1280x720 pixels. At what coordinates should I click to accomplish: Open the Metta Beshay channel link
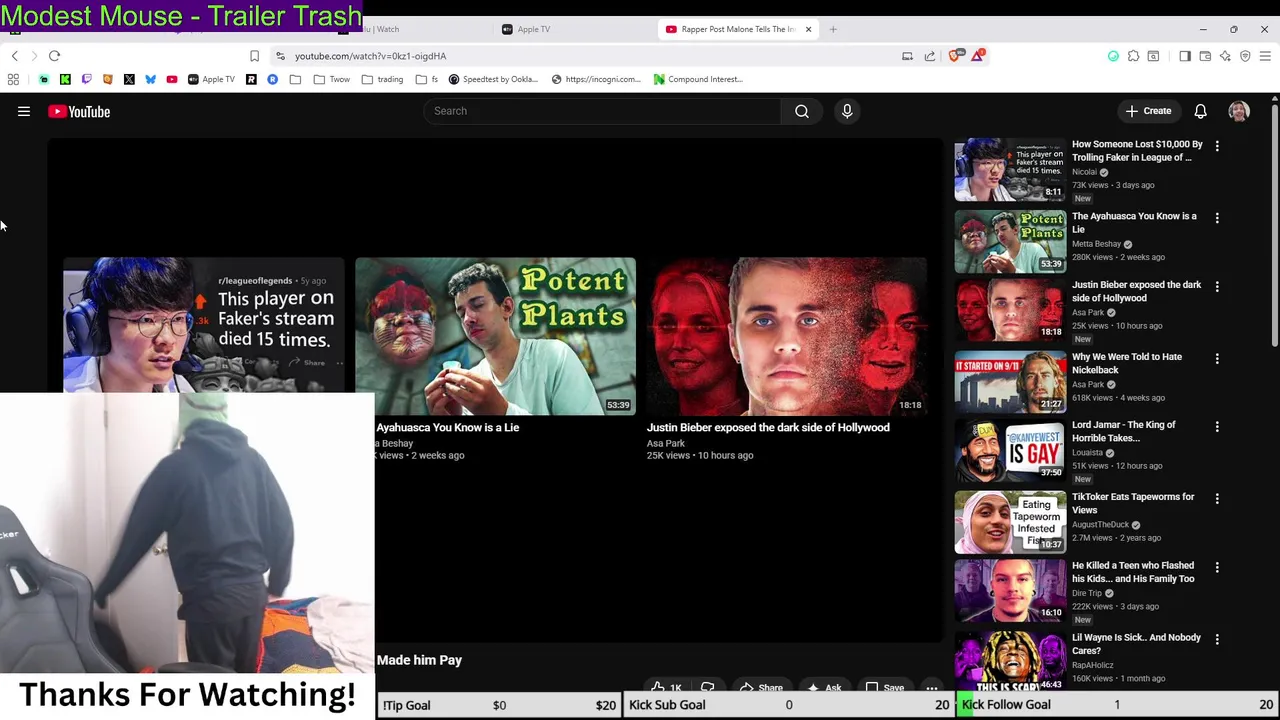click(1097, 244)
